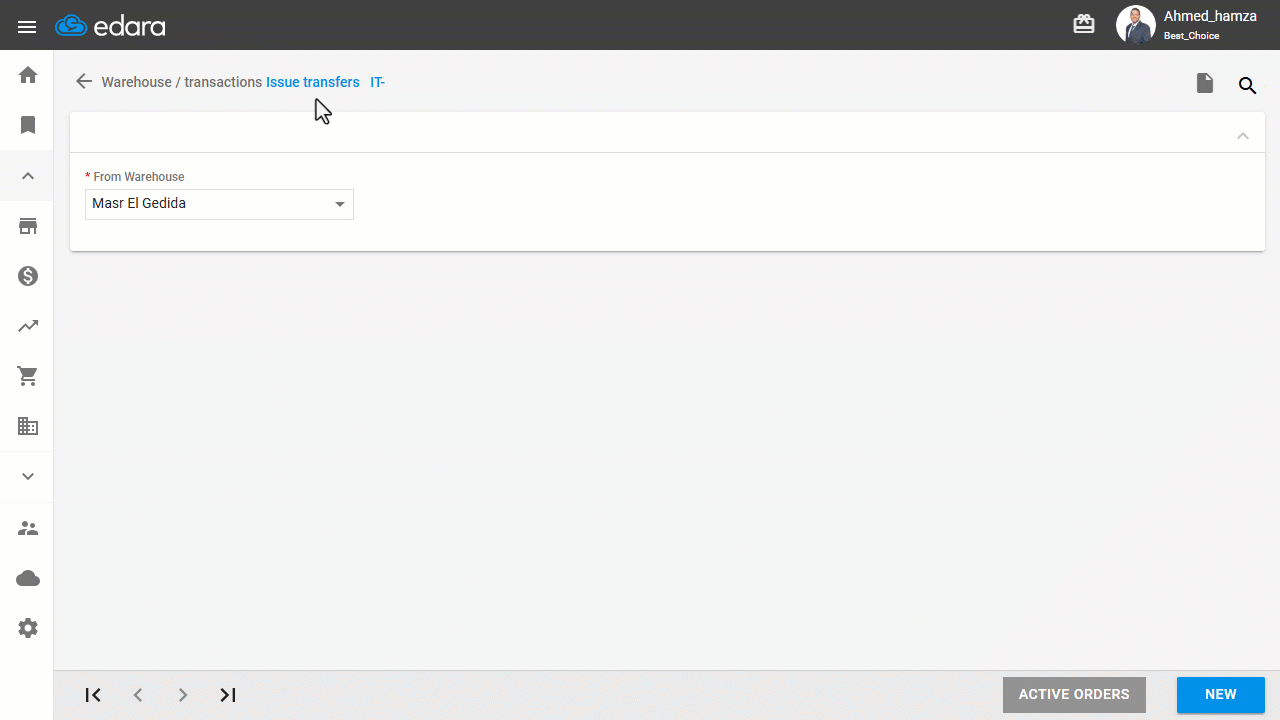Open the building sidebar icon
Image resolution: width=1280 pixels, height=720 pixels.
point(28,426)
